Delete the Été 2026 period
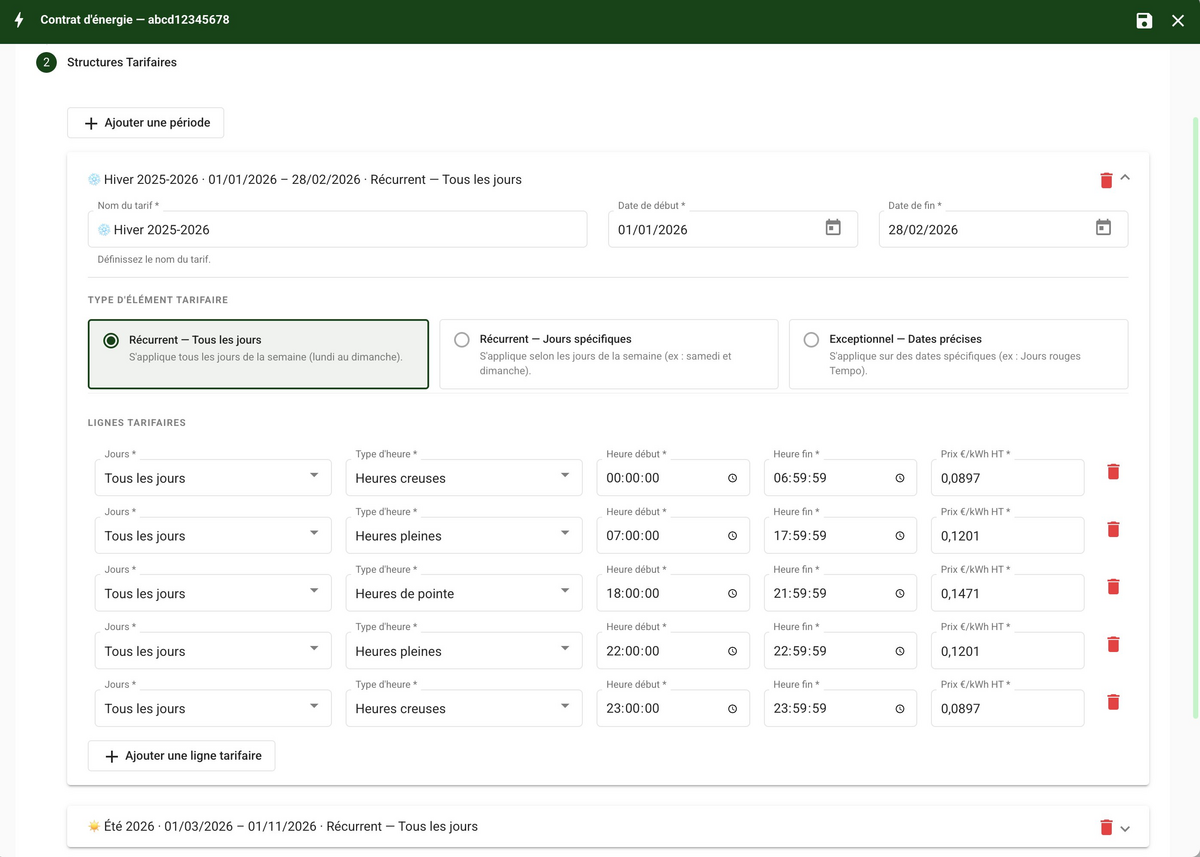 (x=1106, y=827)
